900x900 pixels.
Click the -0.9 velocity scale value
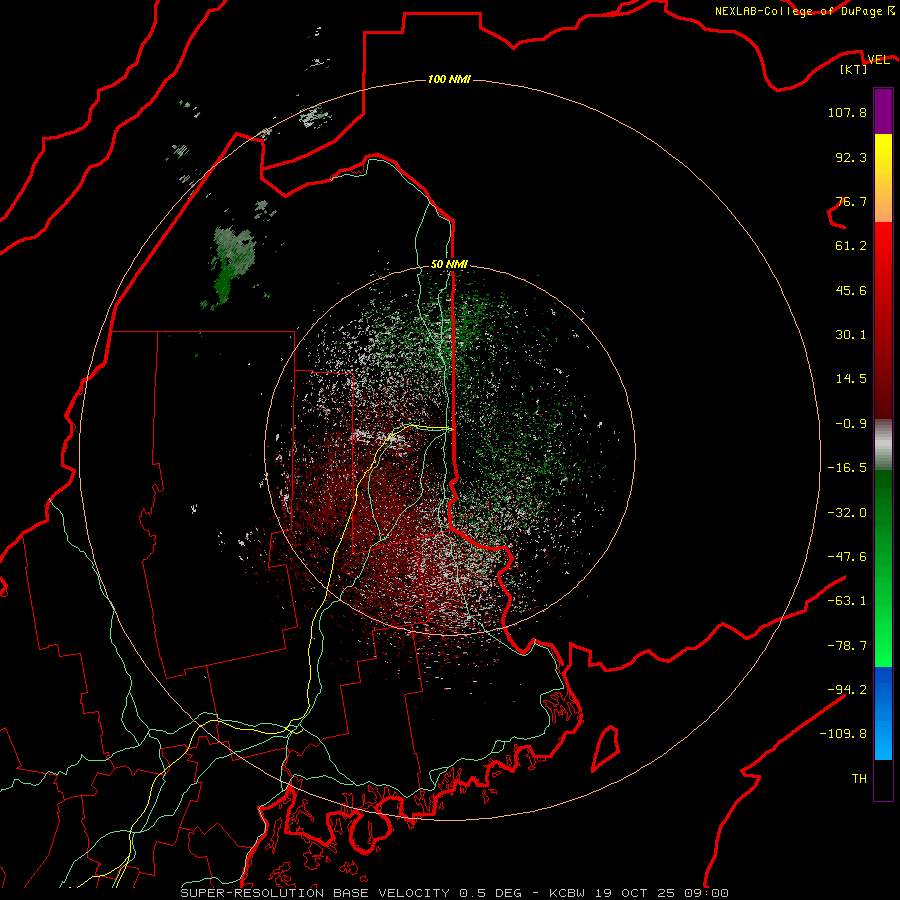tap(851, 424)
